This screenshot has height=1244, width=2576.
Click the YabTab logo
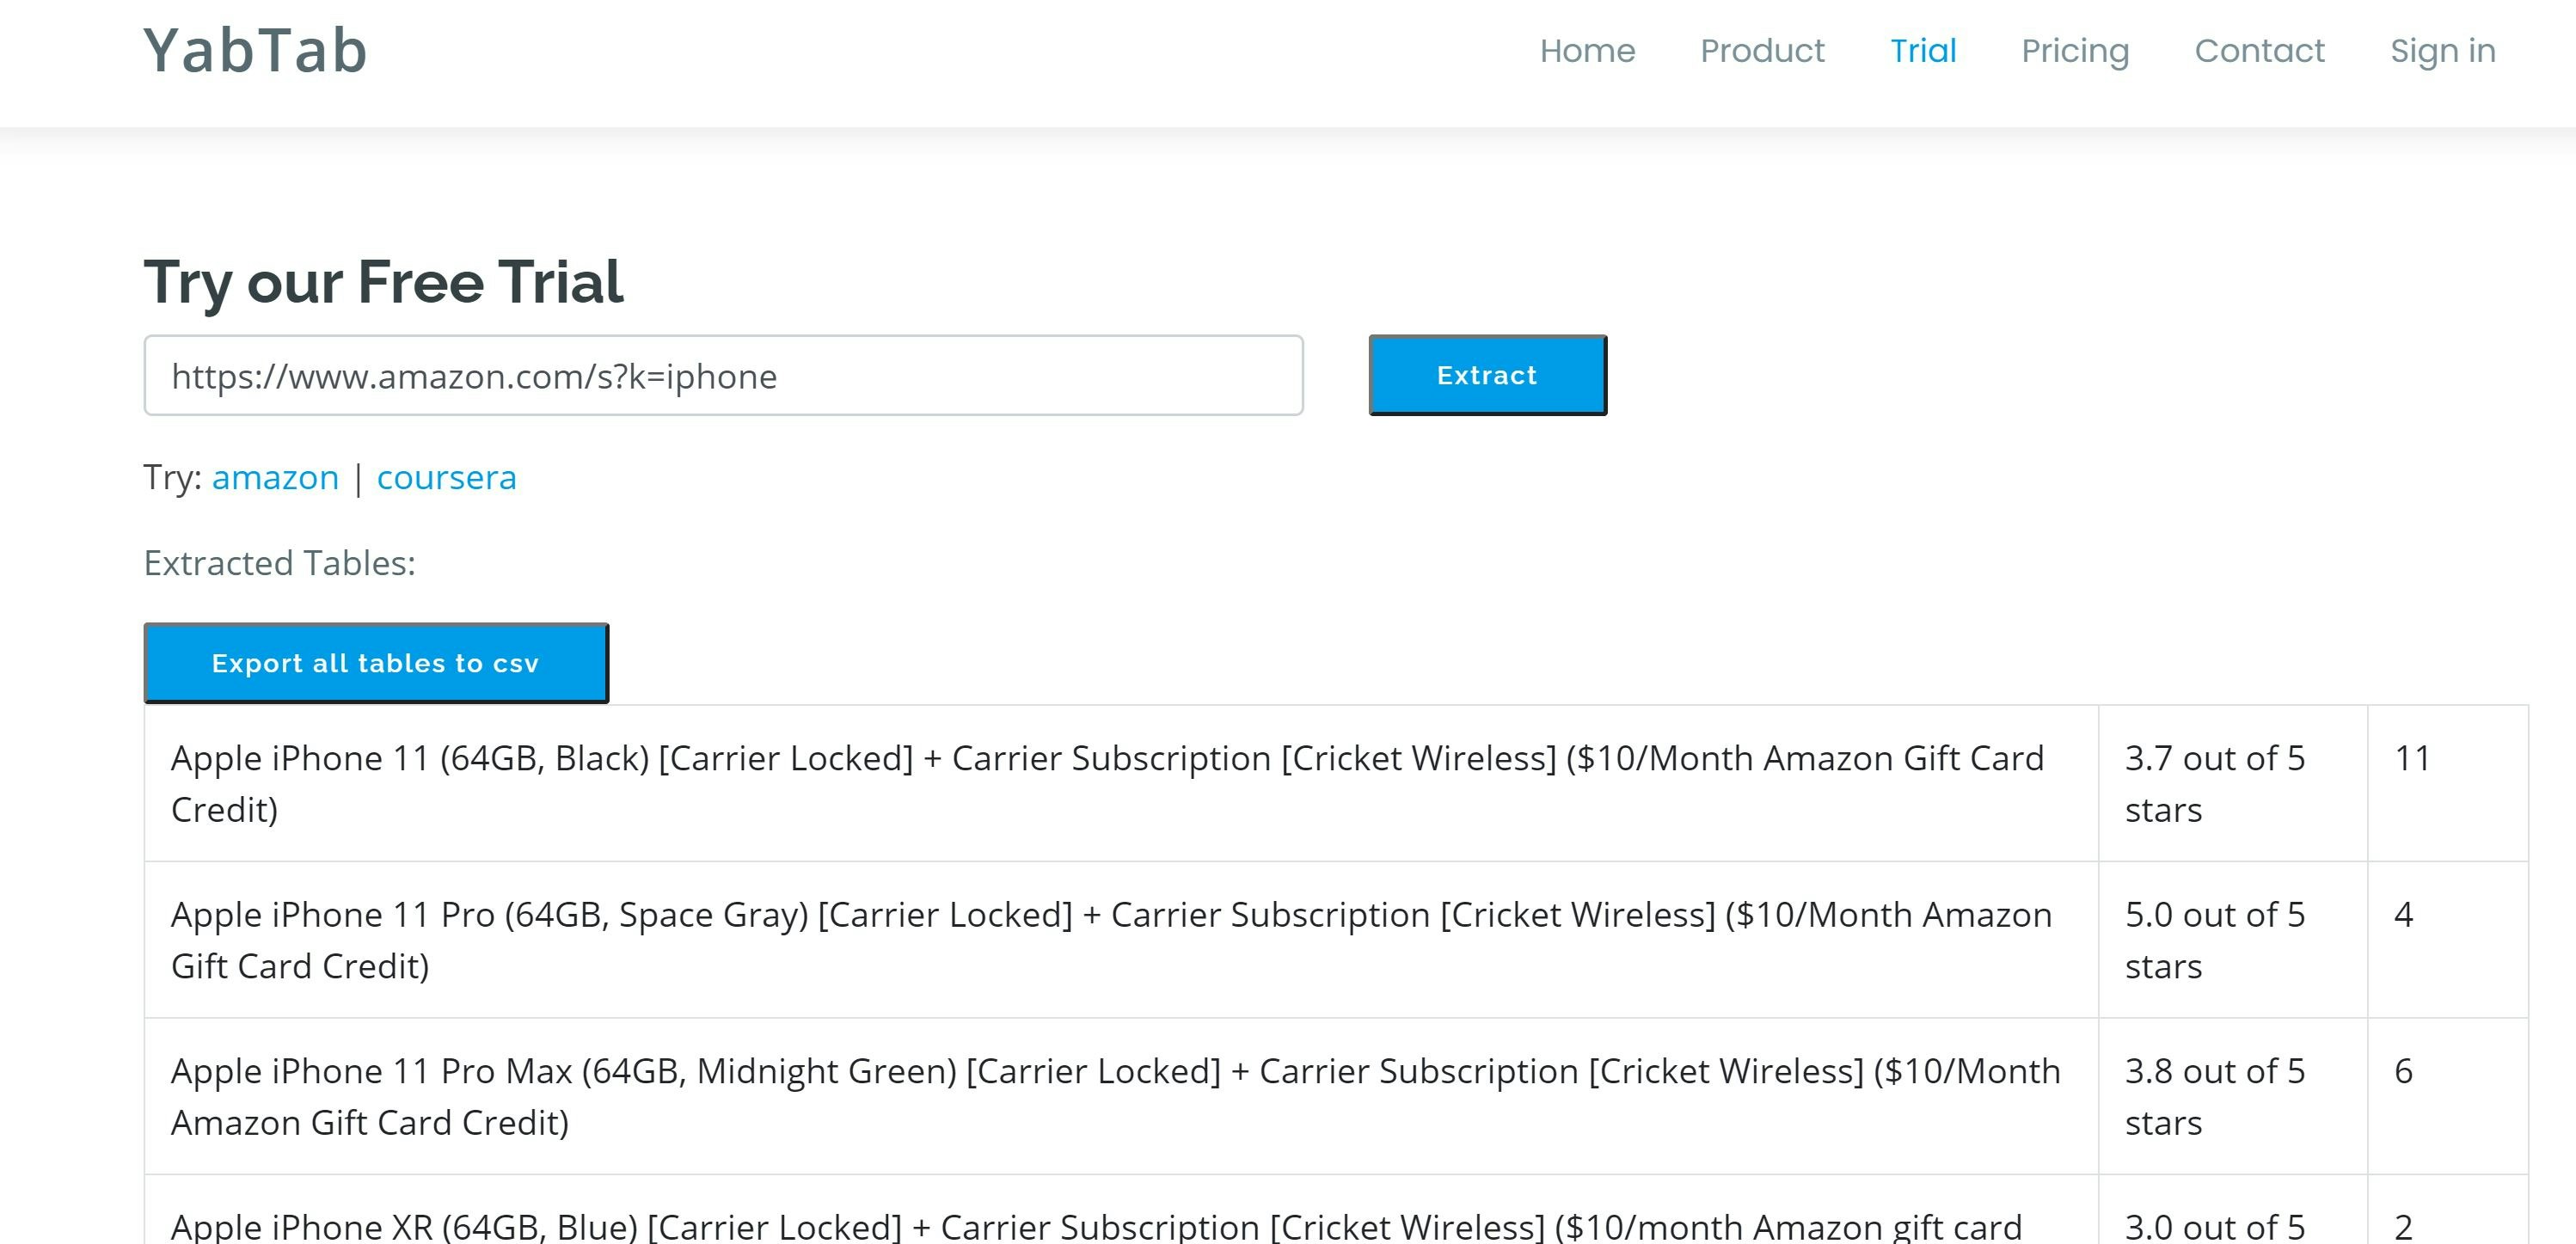(256, 51)
